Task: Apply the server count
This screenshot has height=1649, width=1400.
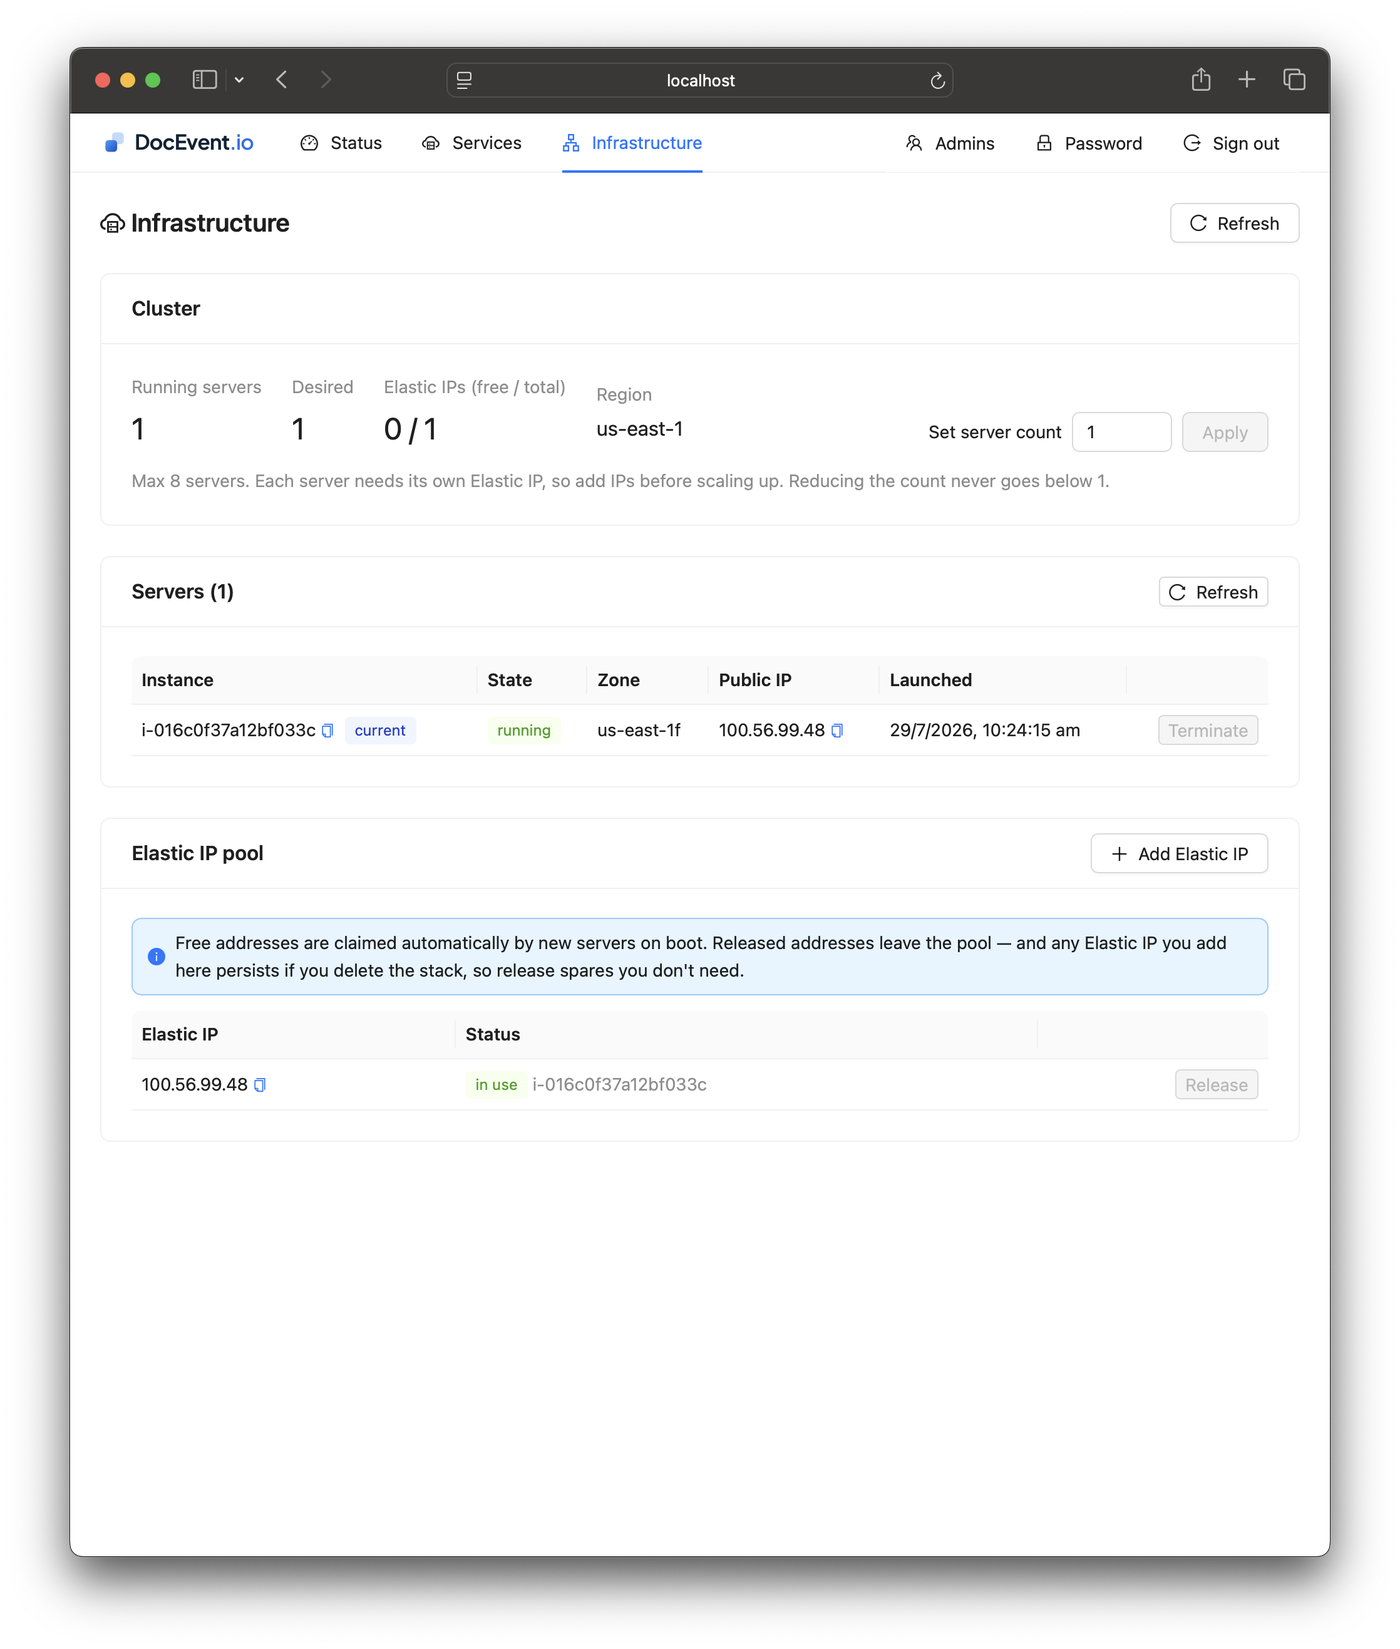Action: pos(1224,432)
